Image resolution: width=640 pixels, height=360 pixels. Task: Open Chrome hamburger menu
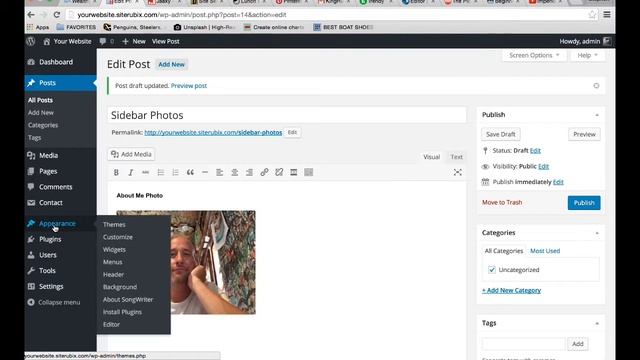(x=607, y=15)
